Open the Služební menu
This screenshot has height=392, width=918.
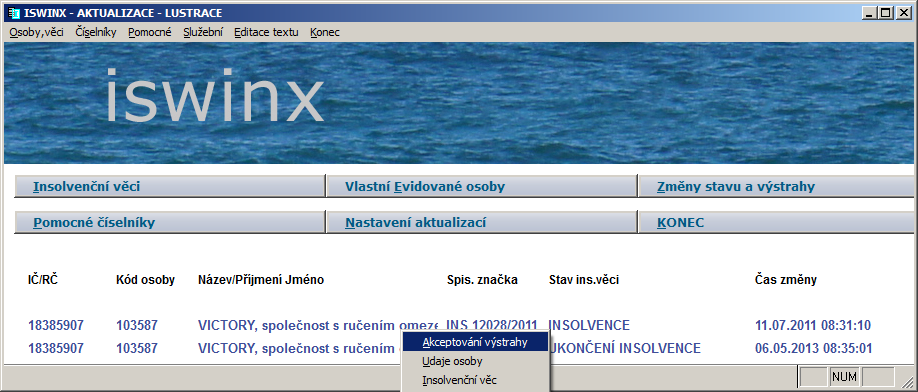point(203,33)
